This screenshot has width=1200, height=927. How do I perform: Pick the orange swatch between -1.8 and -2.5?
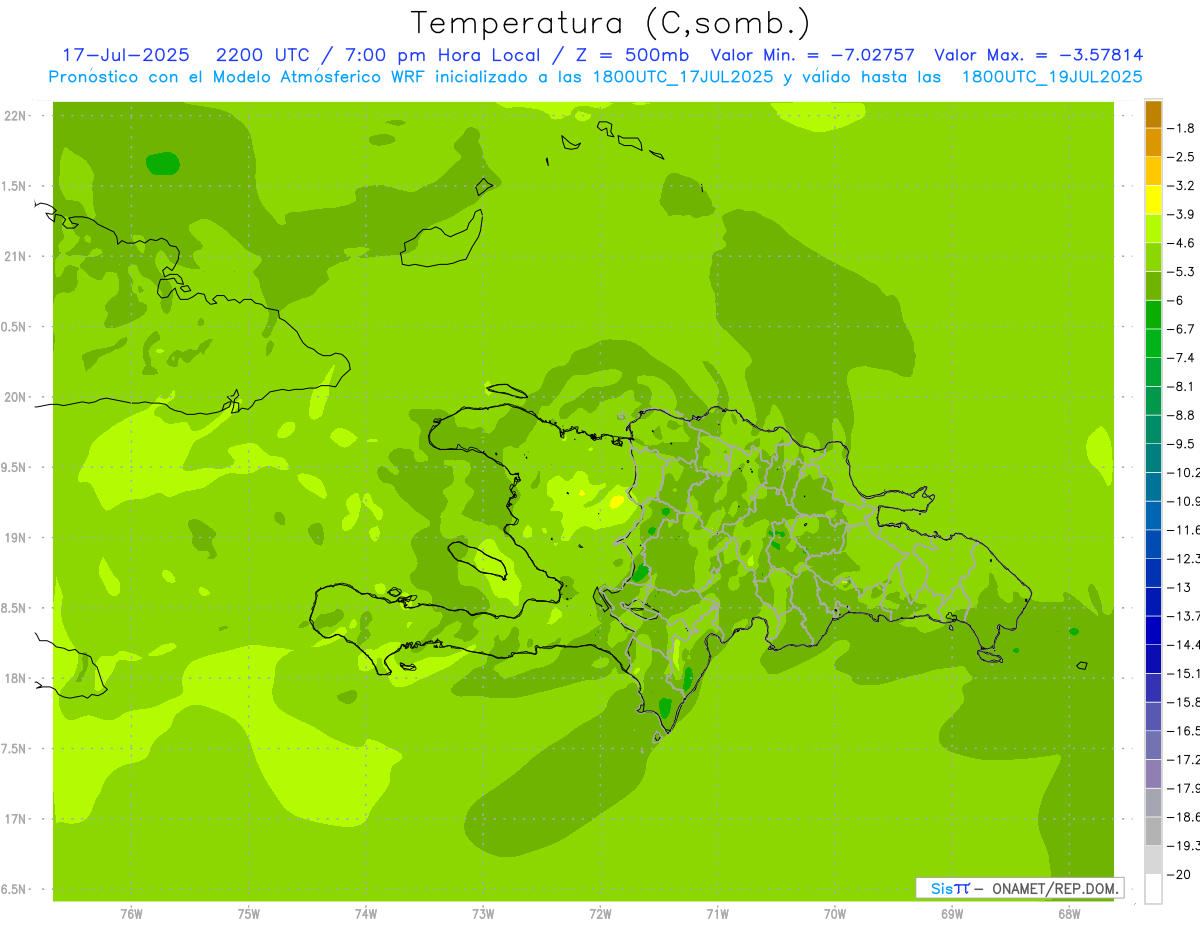click(x=1153, y=143)
